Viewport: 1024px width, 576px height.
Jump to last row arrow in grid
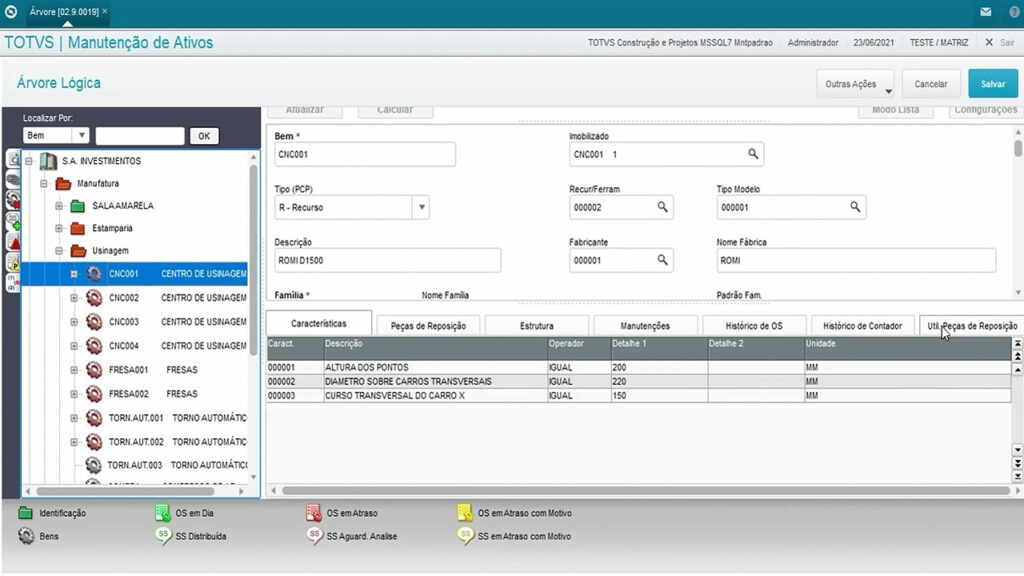1017,477
